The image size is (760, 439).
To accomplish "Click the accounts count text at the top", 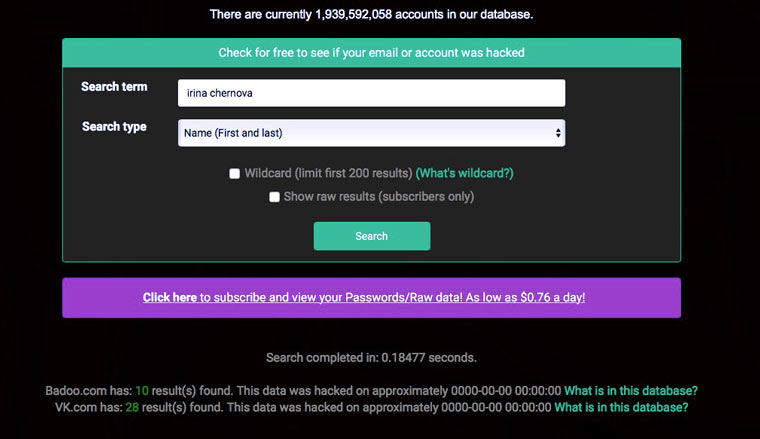I will (x=371, y=15).
